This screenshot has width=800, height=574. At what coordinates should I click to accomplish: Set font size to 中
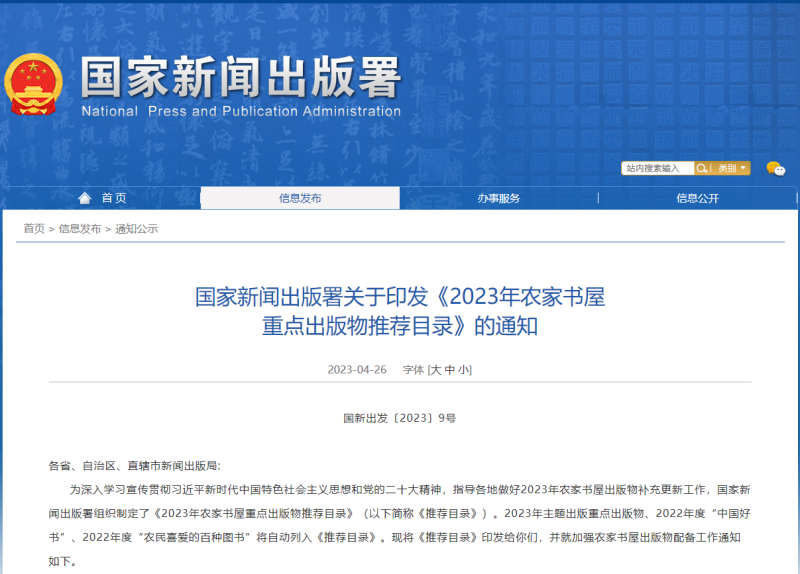[449, 370]
